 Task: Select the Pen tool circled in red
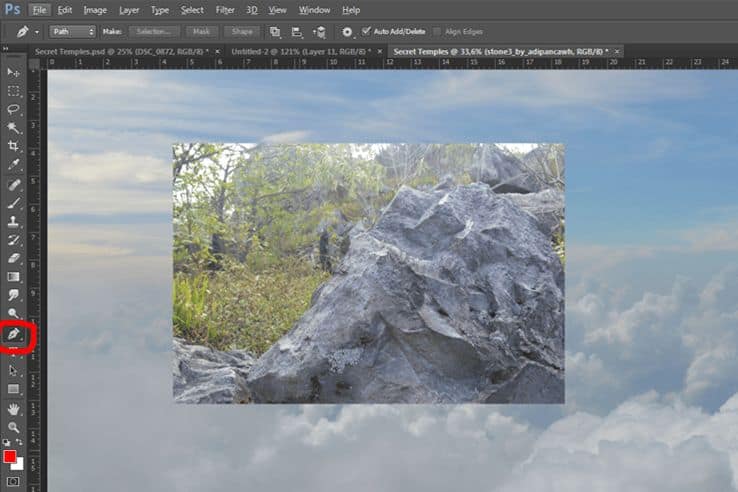[x=13, y=334]
